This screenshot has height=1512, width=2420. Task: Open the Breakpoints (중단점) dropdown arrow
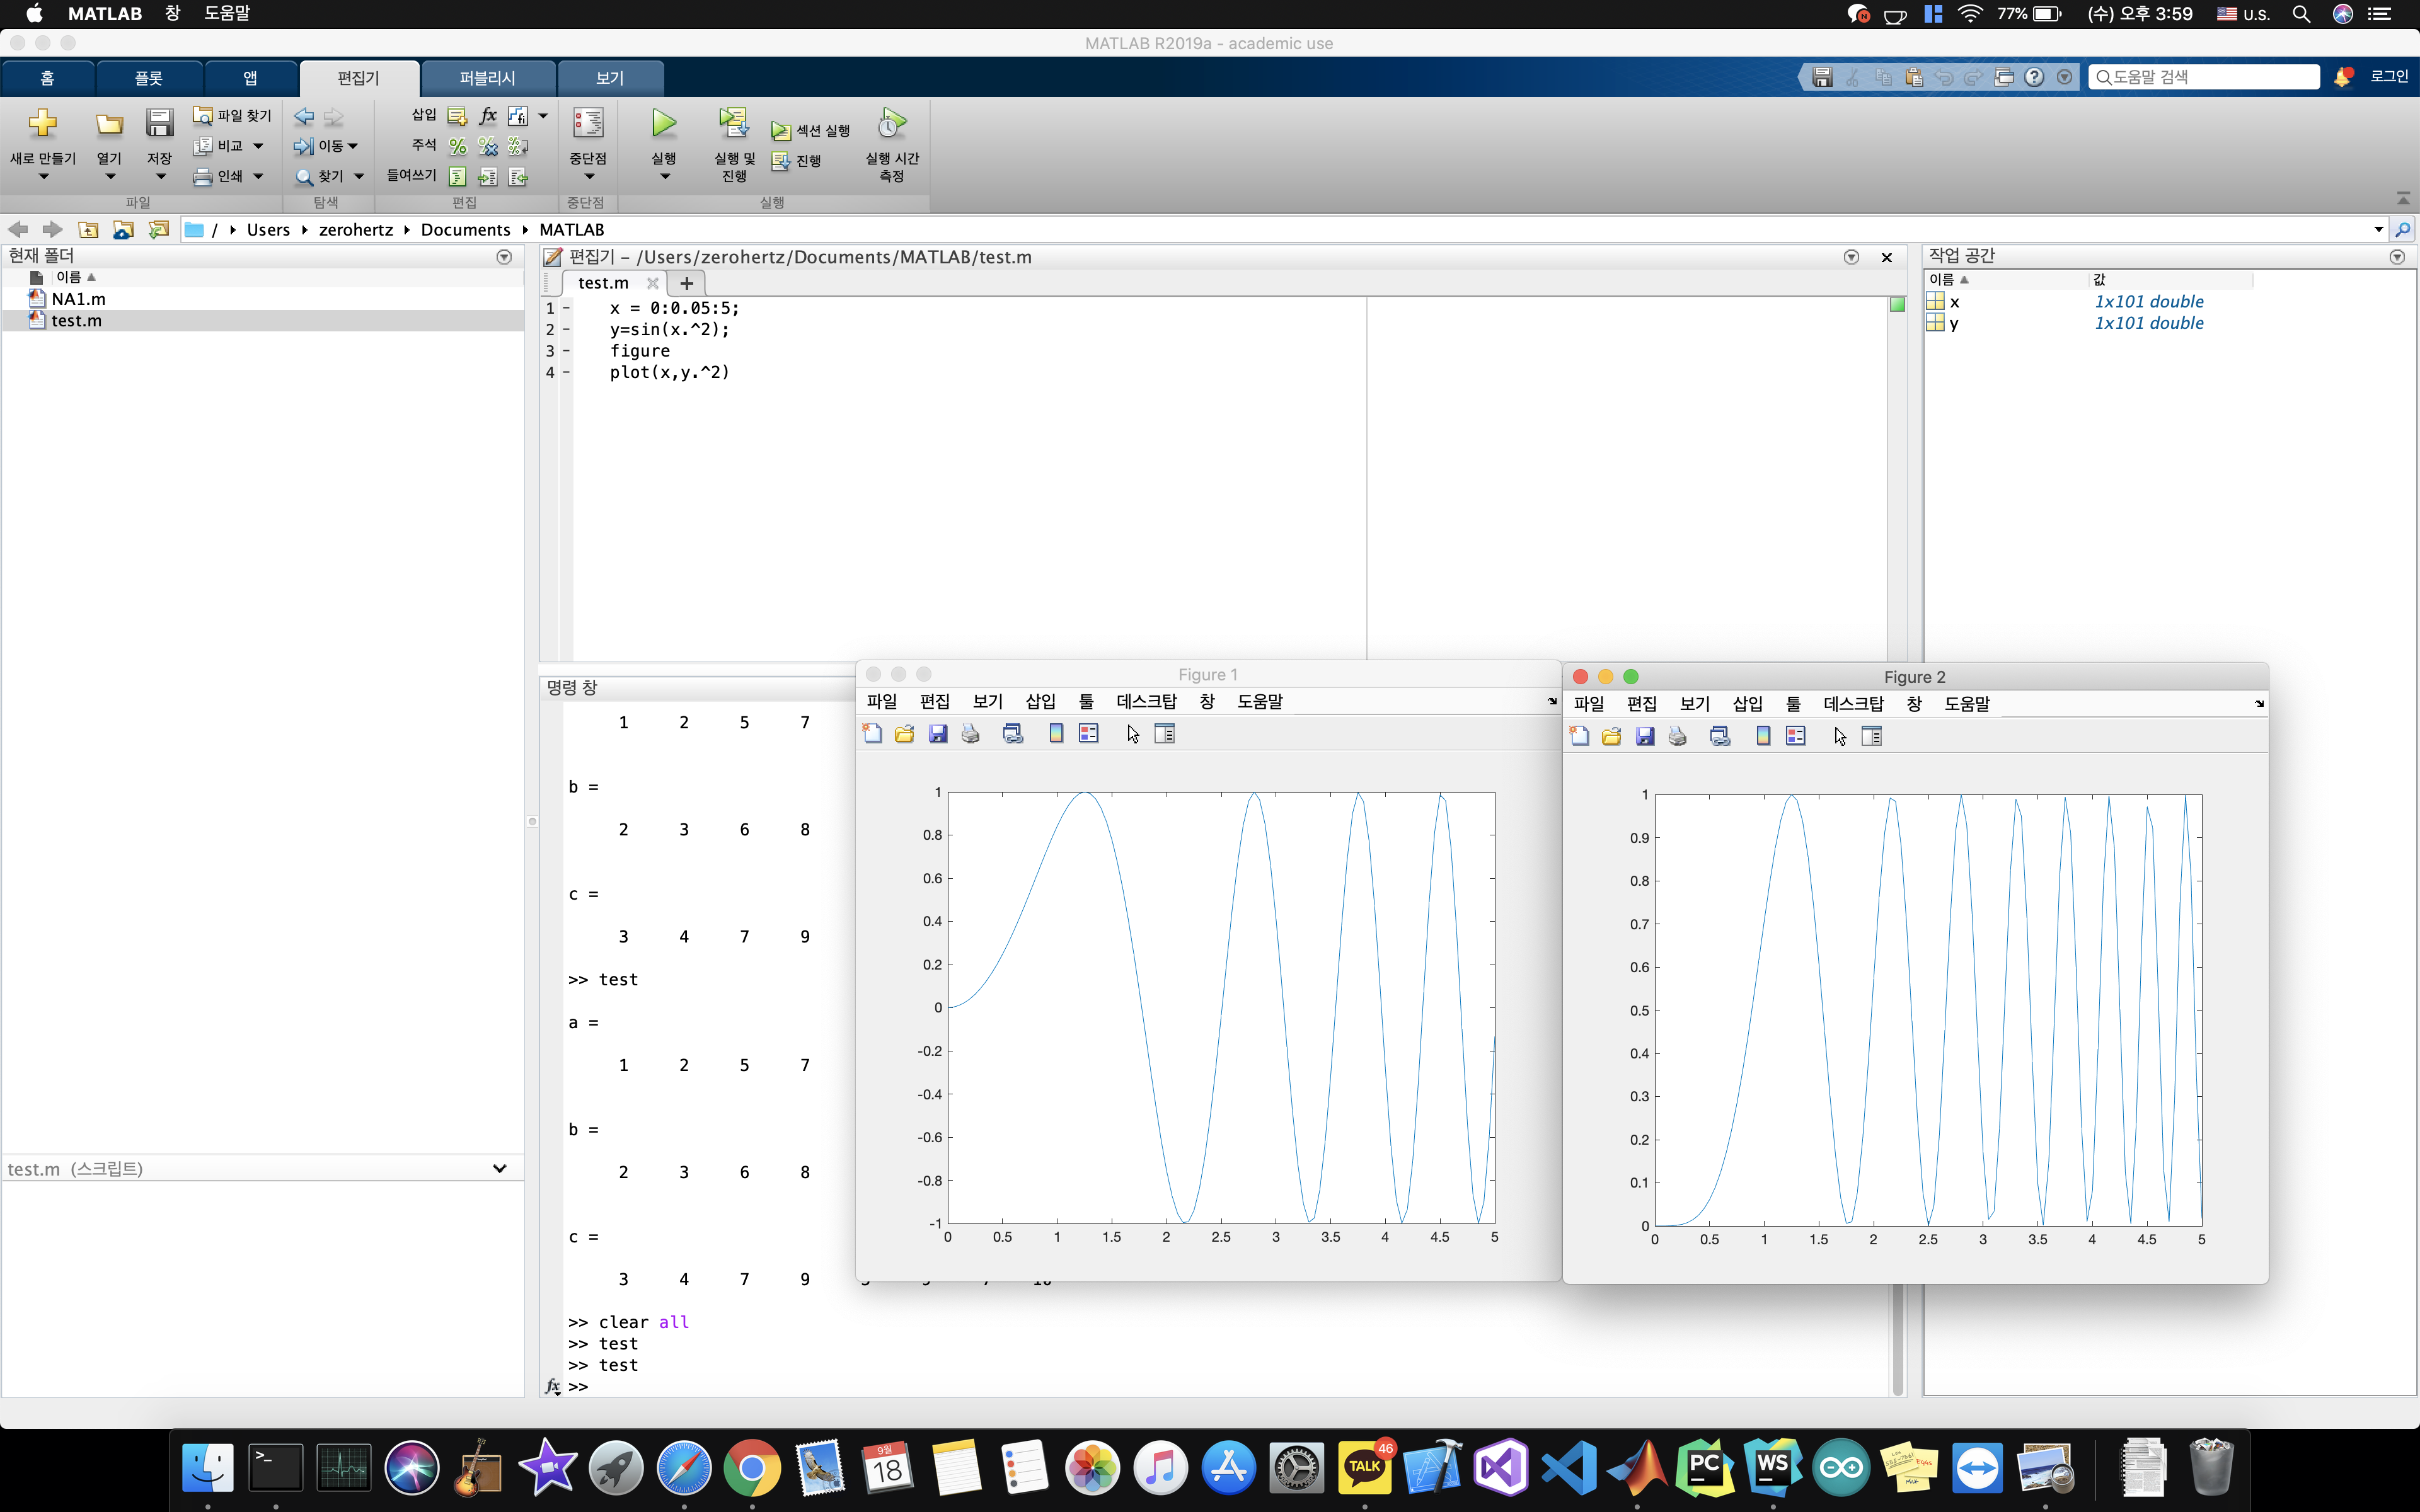click(x=589, y=177)
